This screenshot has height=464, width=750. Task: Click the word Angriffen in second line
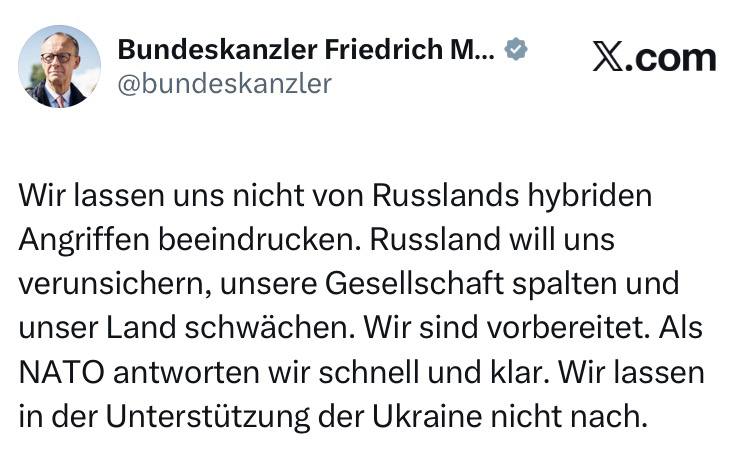click(84, 240)
